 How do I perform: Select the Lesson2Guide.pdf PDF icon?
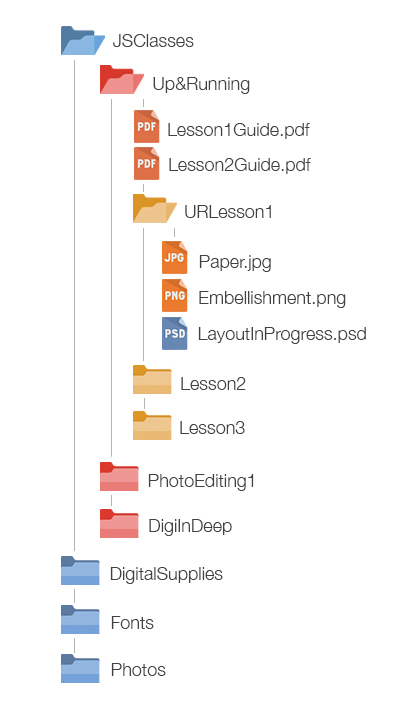click(x=147, y=163)
